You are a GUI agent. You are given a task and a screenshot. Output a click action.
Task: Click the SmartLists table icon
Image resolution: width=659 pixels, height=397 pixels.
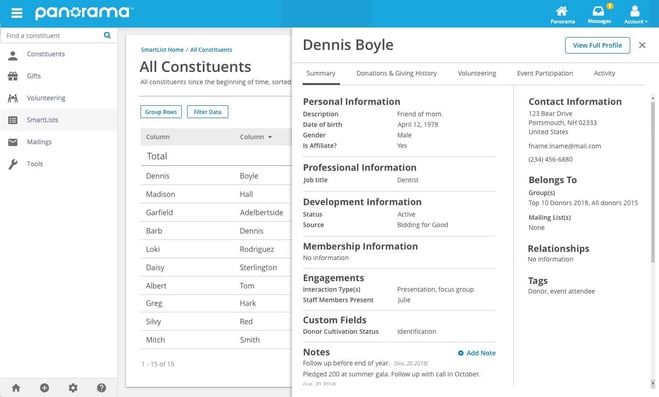(x=13, y=120)
